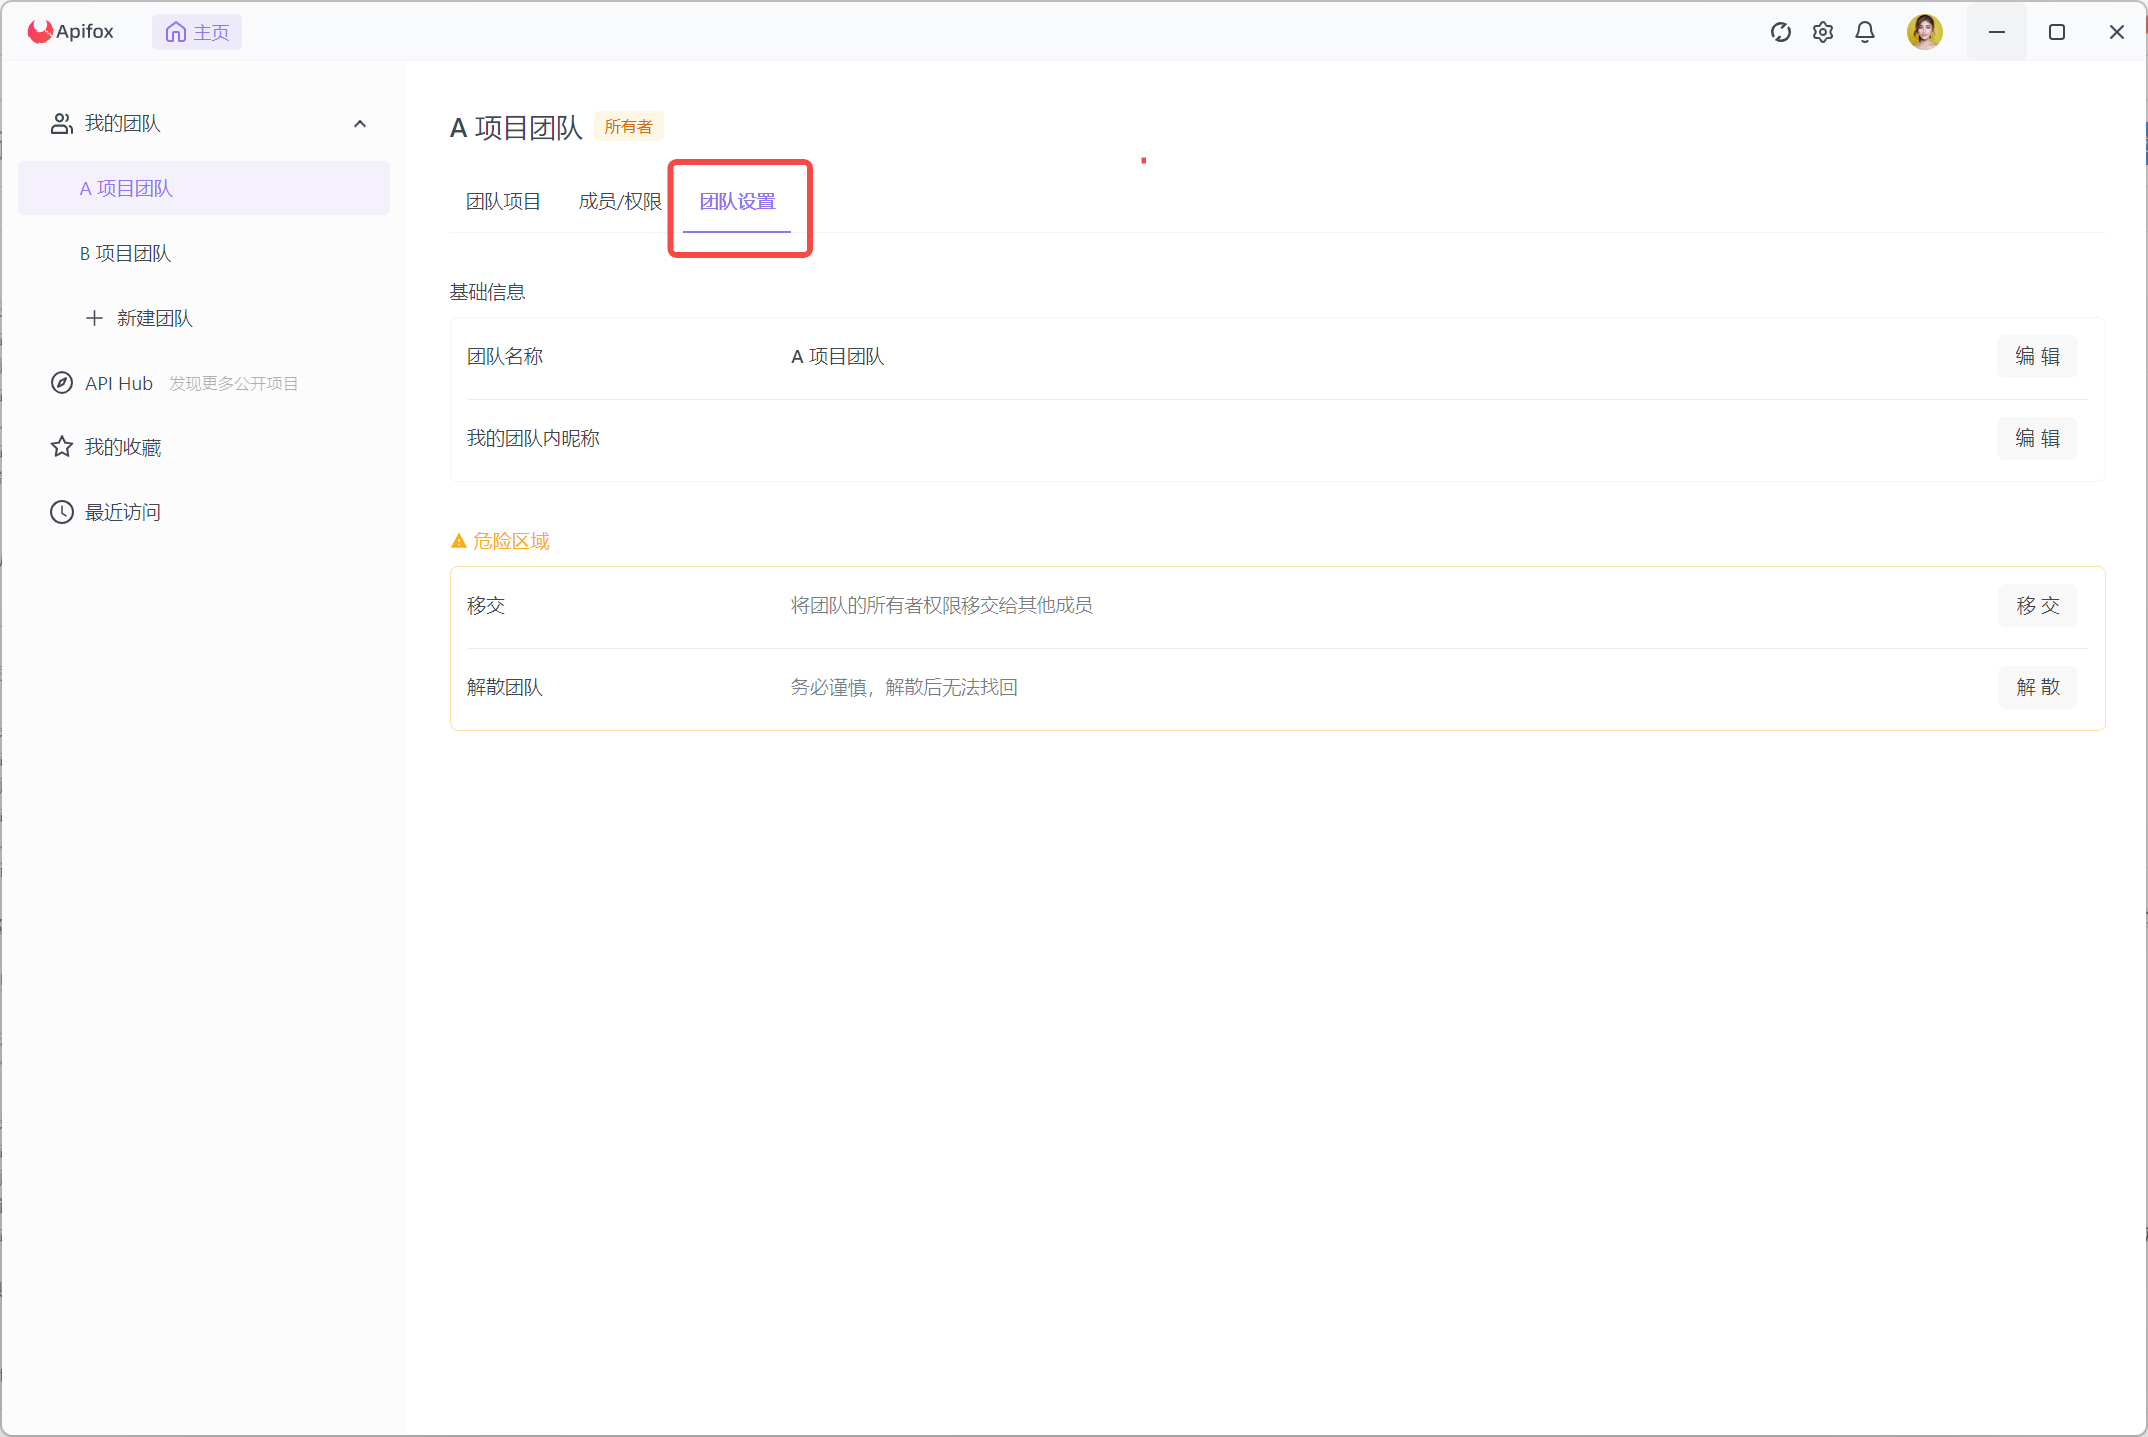Screen dimensions: 2148x1437
Task: Click the Apifox logo icon
Action: pyautogui.click(x=40, y=32)
